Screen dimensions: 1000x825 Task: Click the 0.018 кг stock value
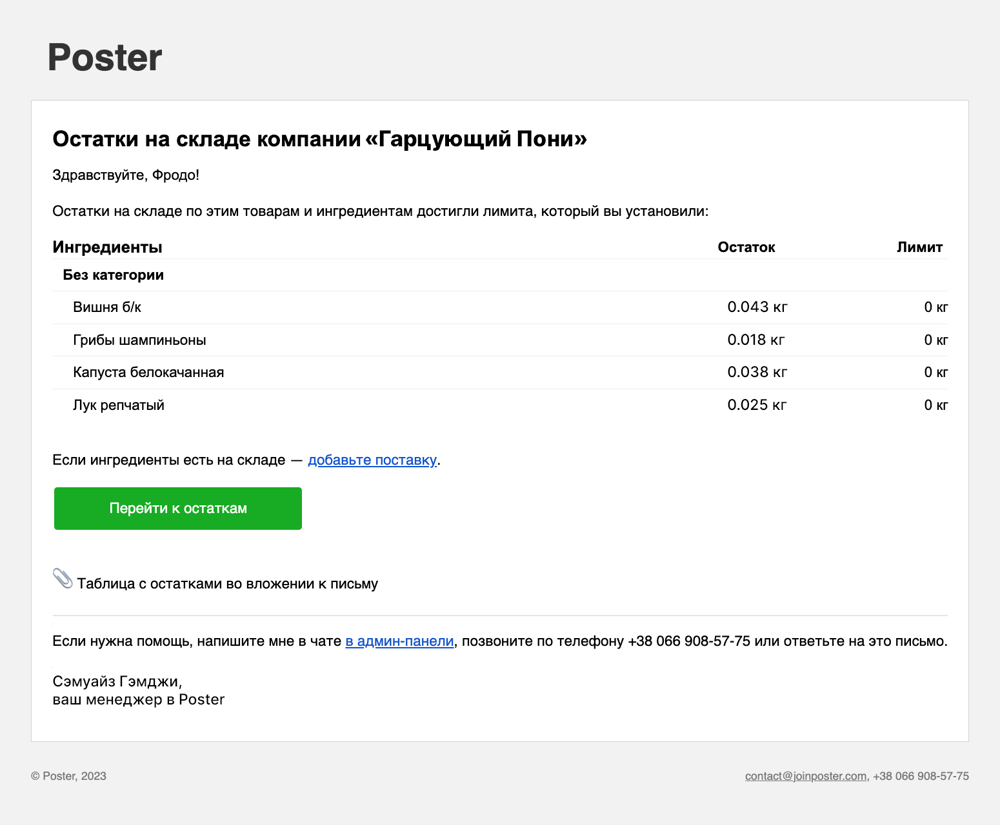[757, 340]
